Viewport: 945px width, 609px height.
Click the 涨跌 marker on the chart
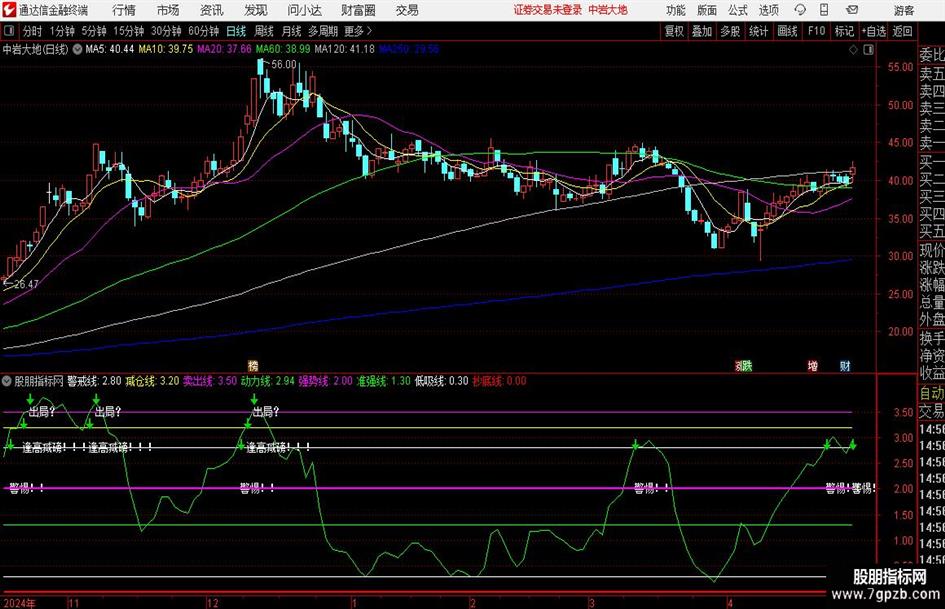click(x=744, y=365)
